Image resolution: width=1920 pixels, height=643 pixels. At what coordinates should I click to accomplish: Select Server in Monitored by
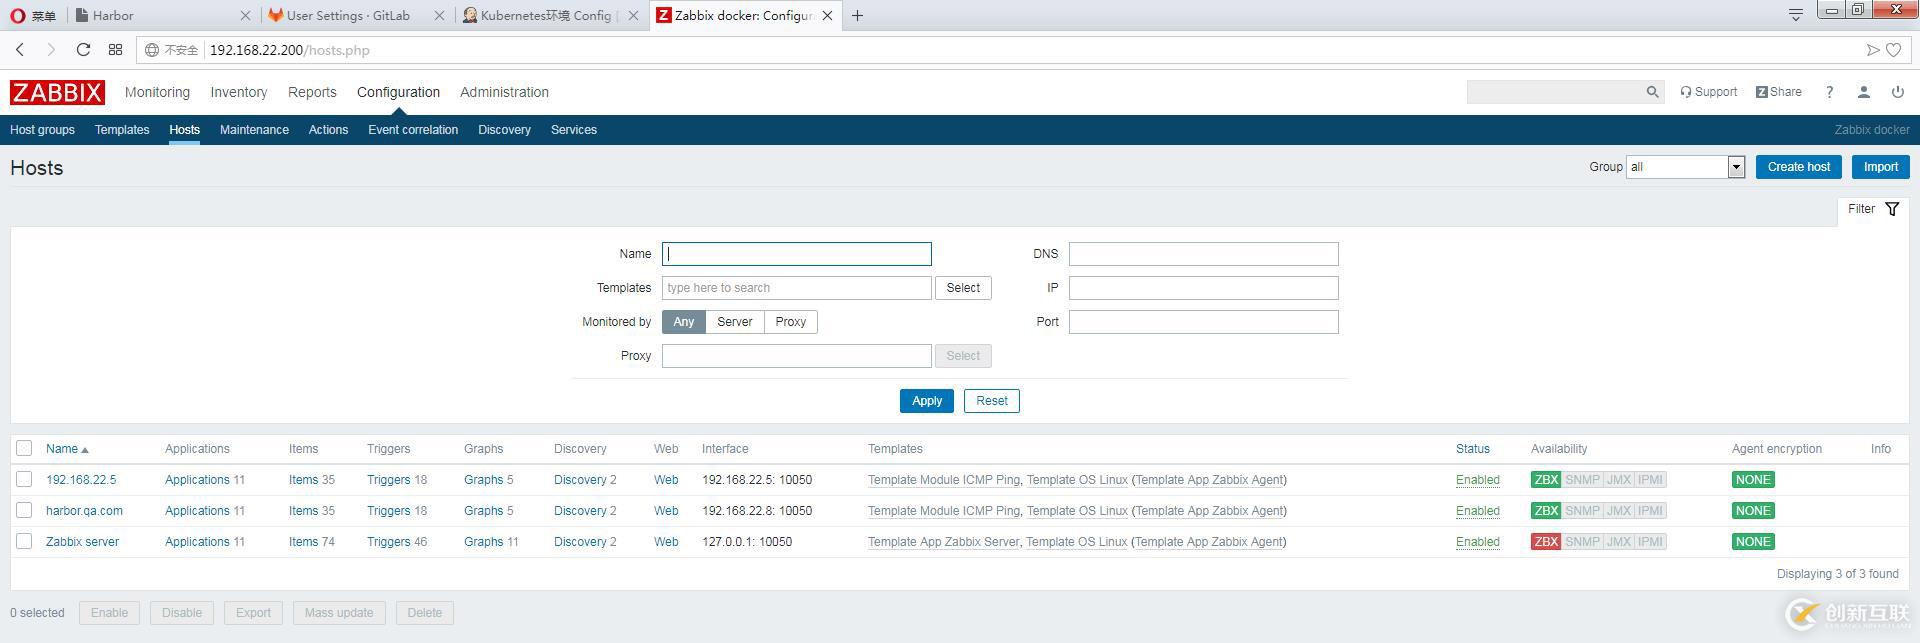(735, 322)
